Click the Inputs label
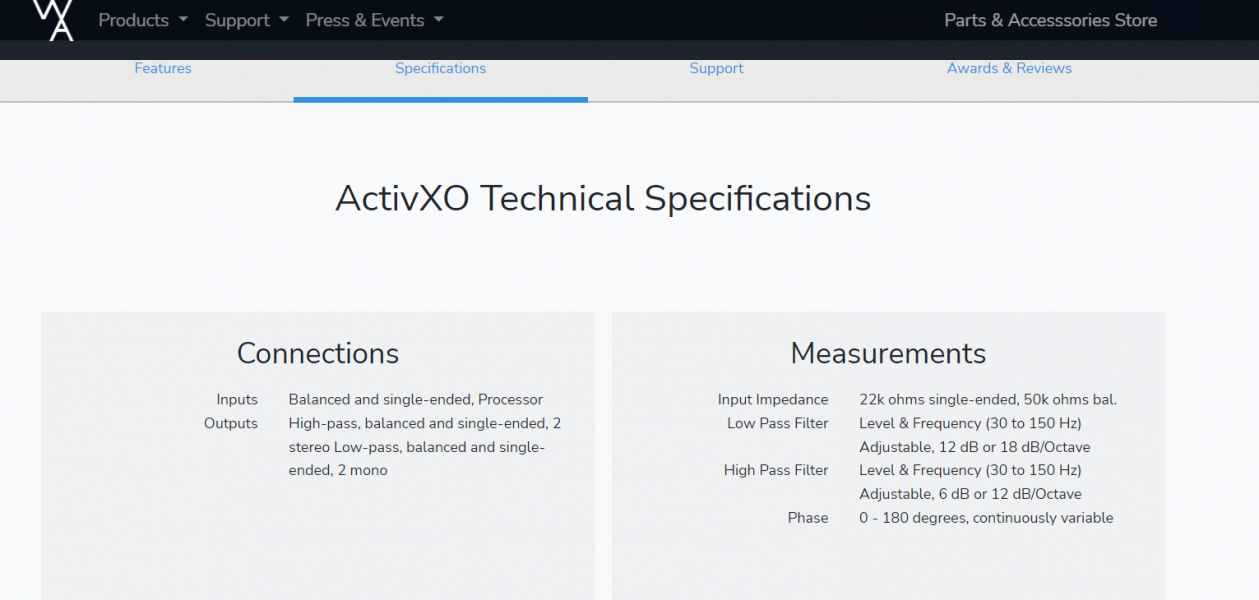This screenshot has height=600, width=1259. 237,399
